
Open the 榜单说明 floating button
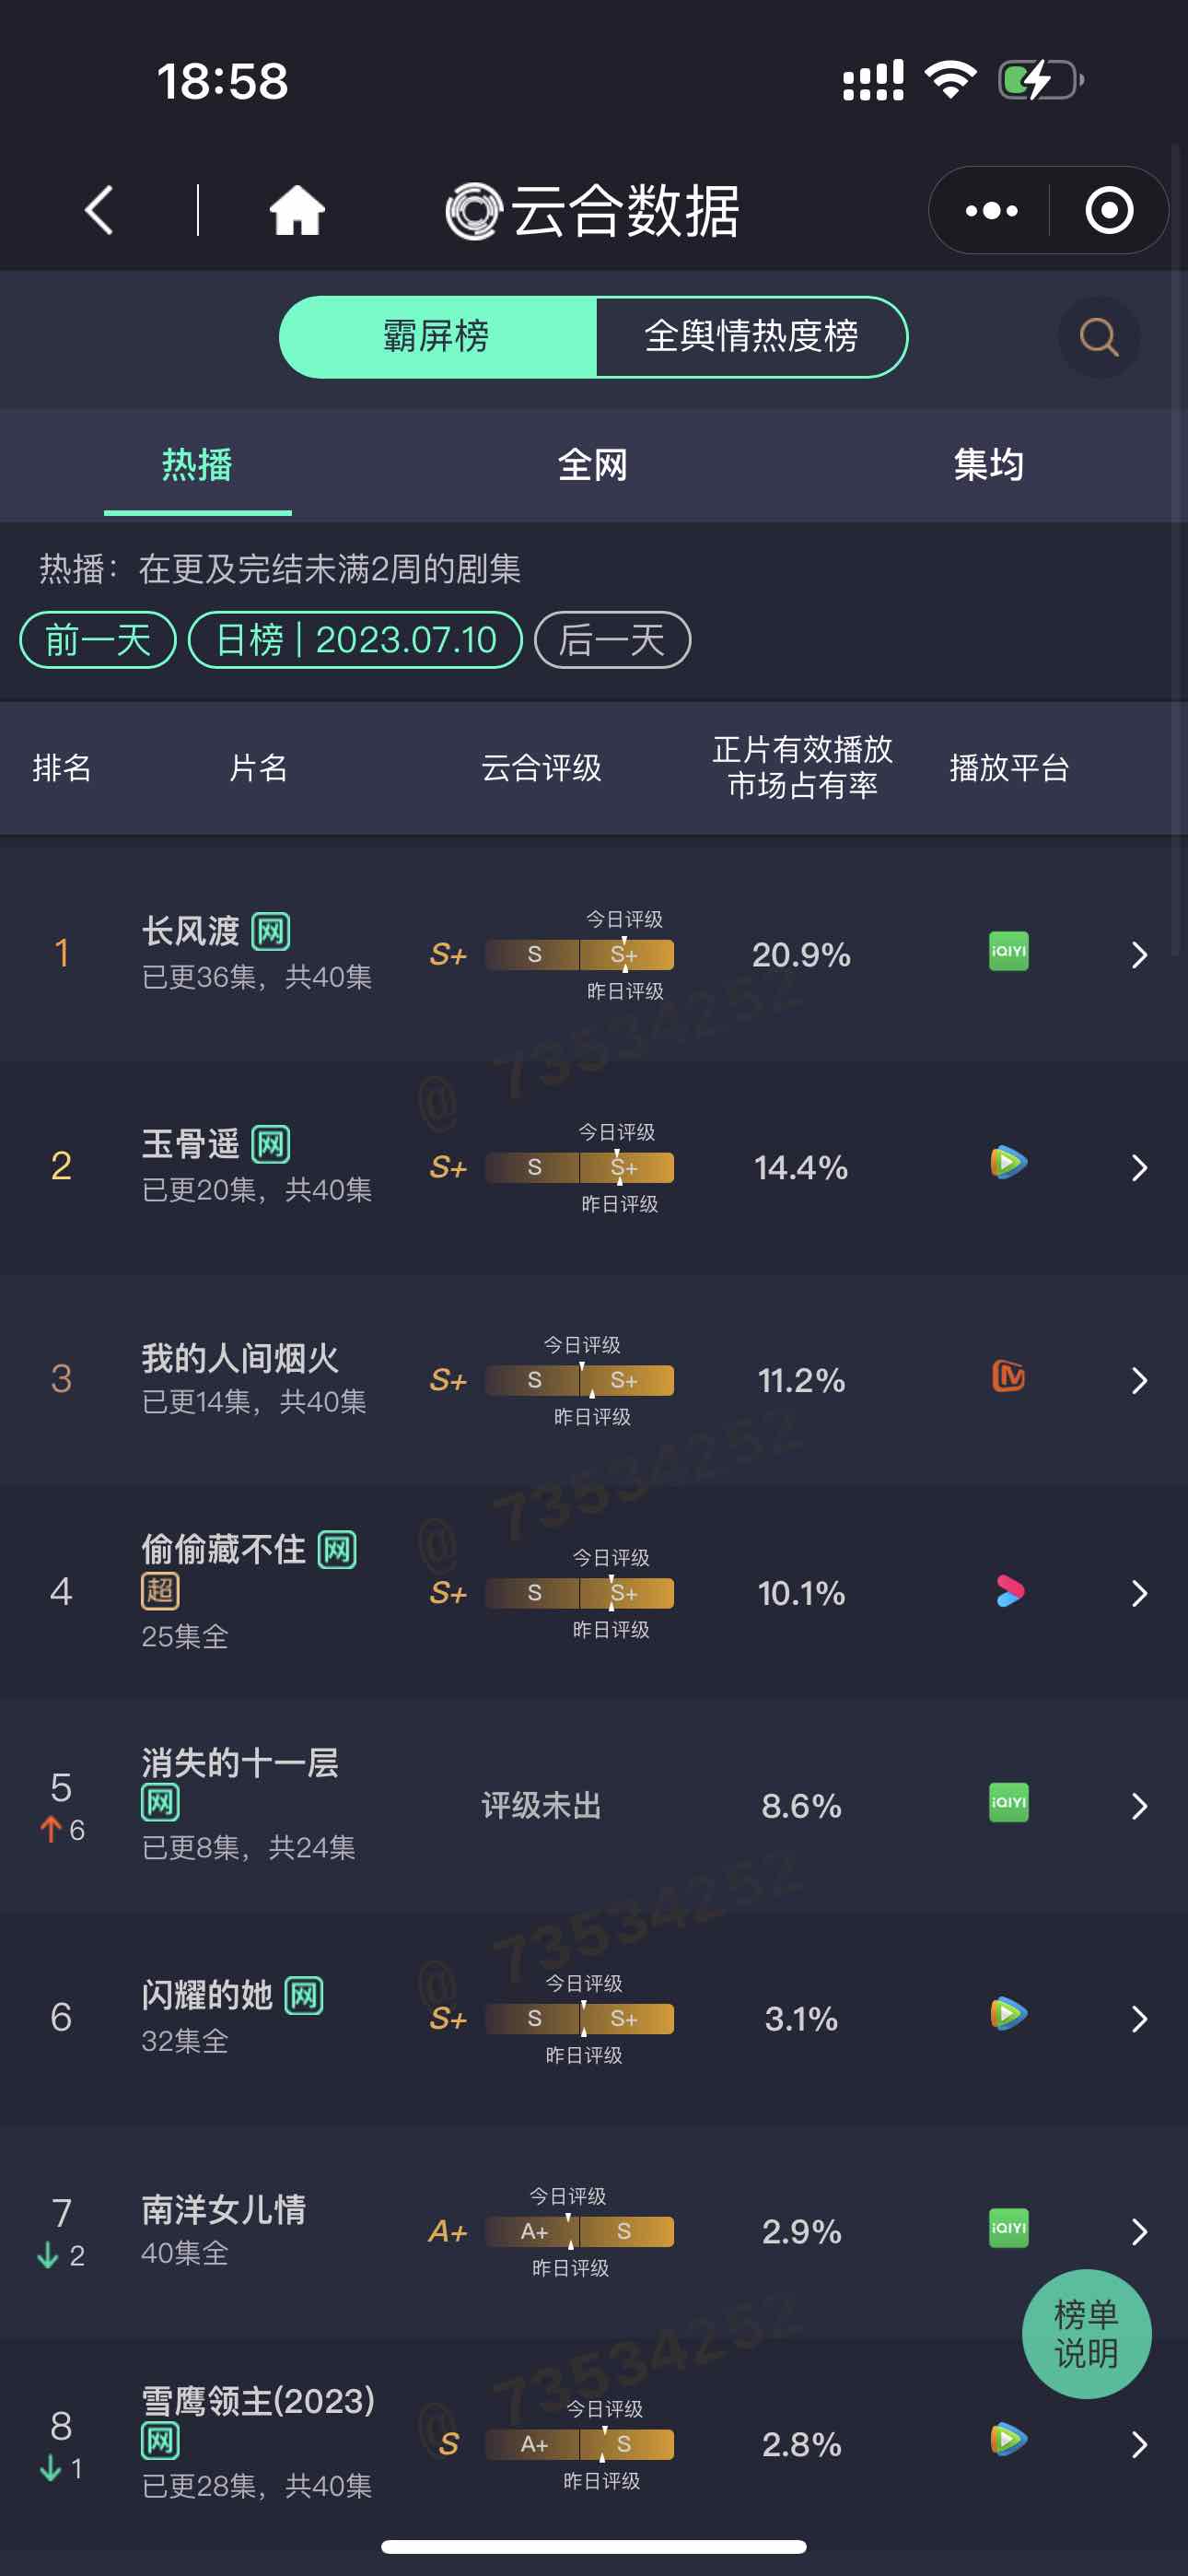[1086, 2334]
